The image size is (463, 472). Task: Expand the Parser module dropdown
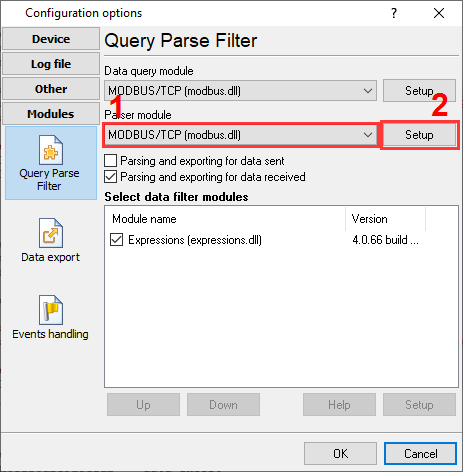tap(240, 135)
